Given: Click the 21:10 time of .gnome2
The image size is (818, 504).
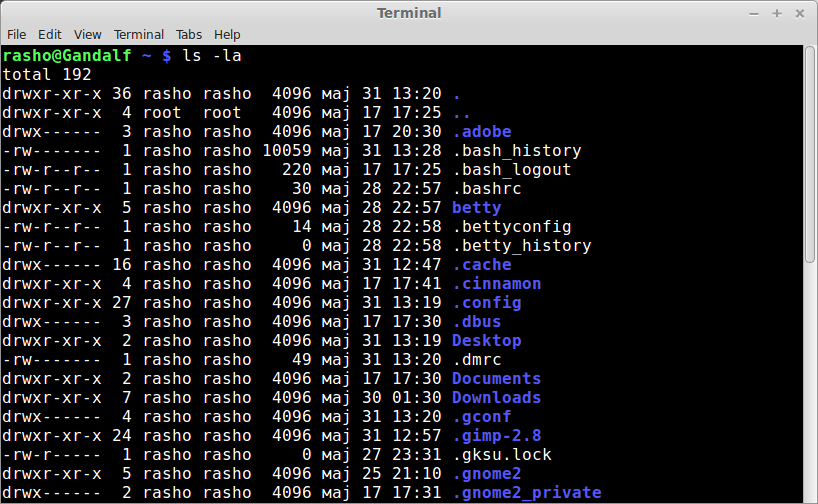Looking at the screenshot, I should pos(417,474).
